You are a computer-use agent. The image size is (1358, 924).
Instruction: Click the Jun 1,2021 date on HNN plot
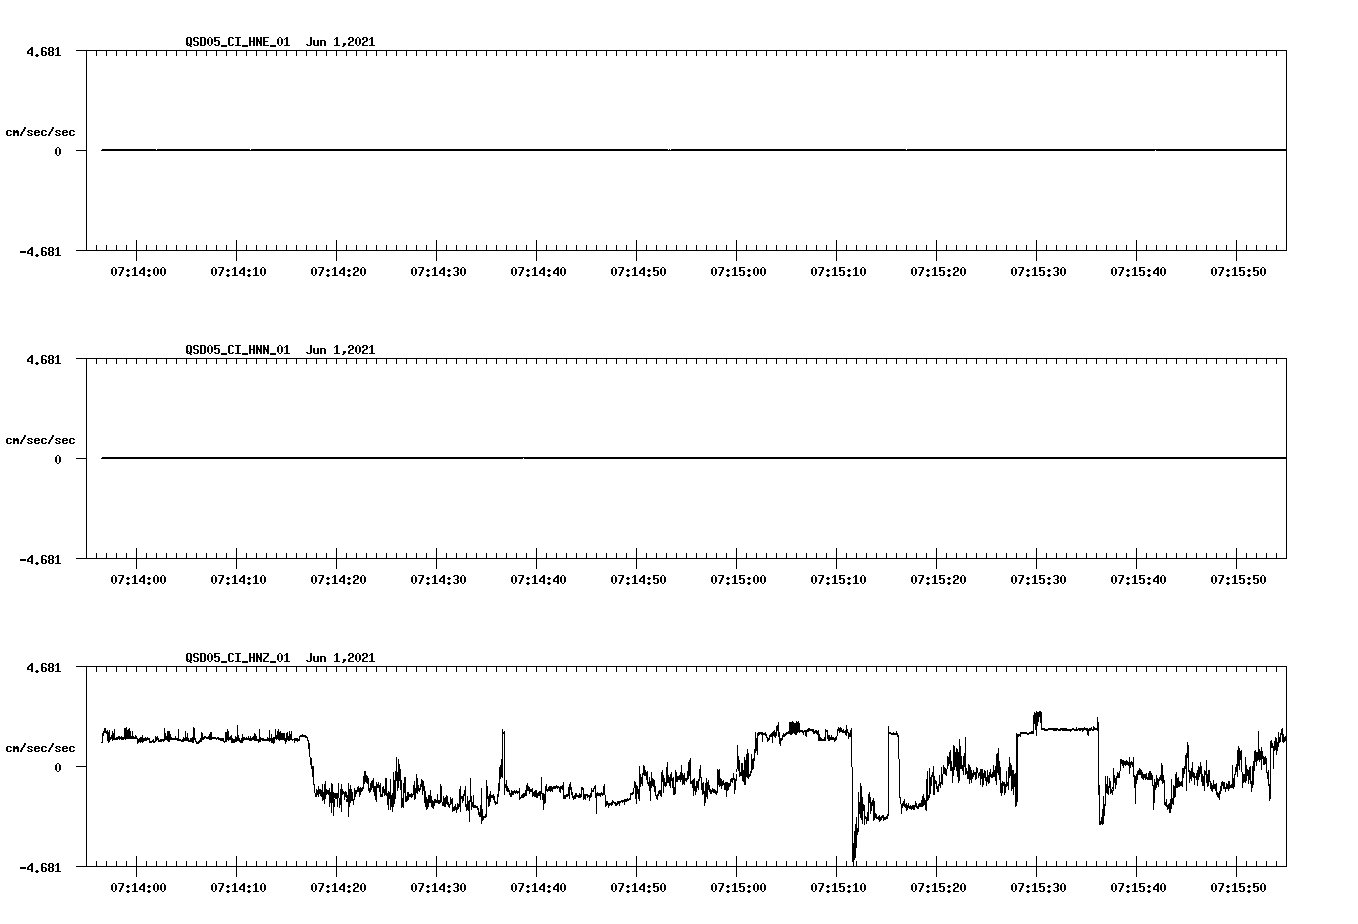click(341, 350)
